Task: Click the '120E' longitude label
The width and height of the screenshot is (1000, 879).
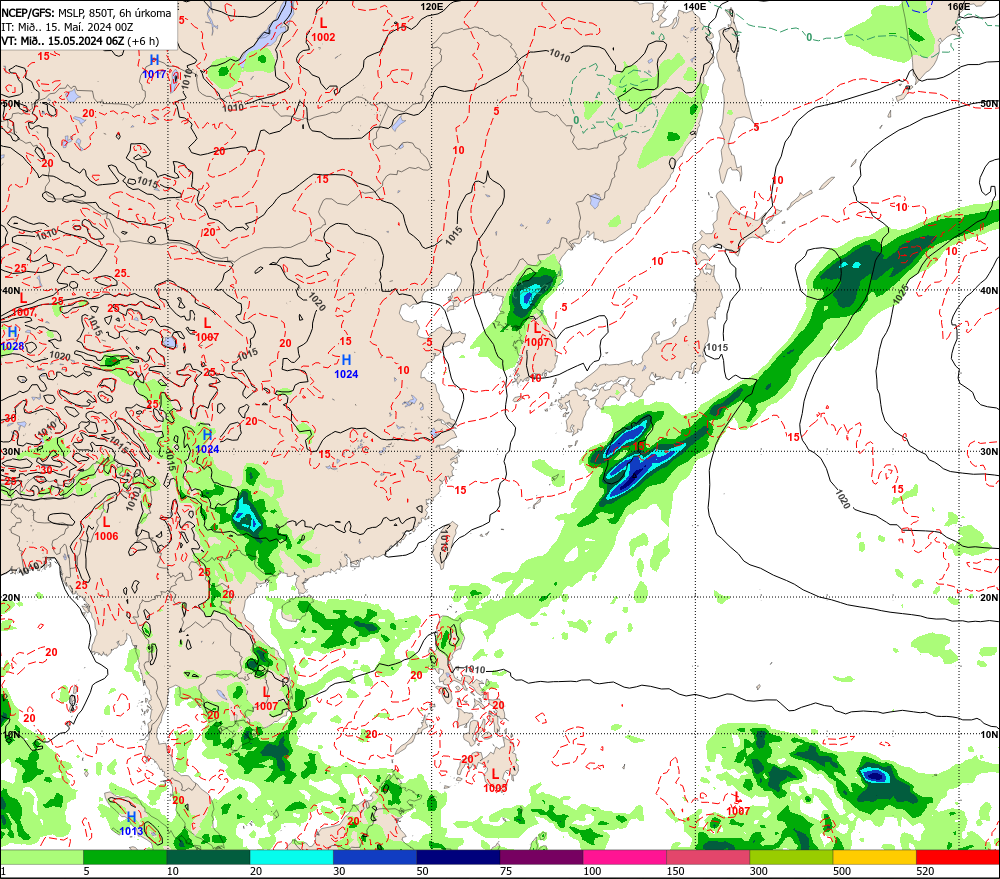Action: pyautogui.click(x=432, y=6)
